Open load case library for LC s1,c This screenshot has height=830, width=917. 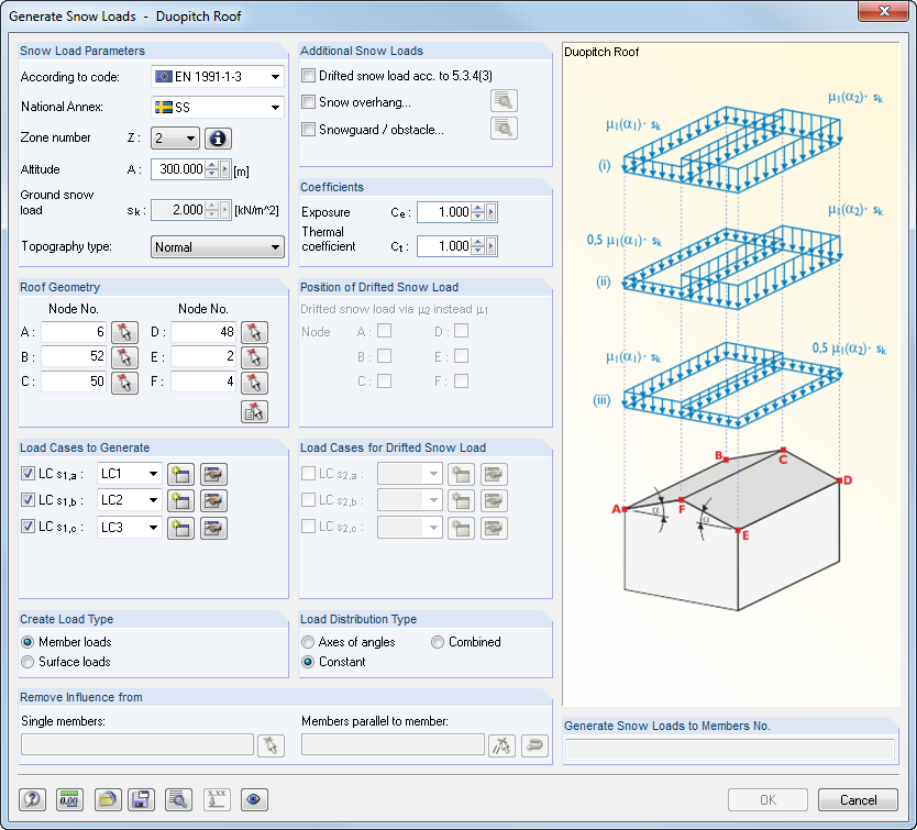pos(213,528)
